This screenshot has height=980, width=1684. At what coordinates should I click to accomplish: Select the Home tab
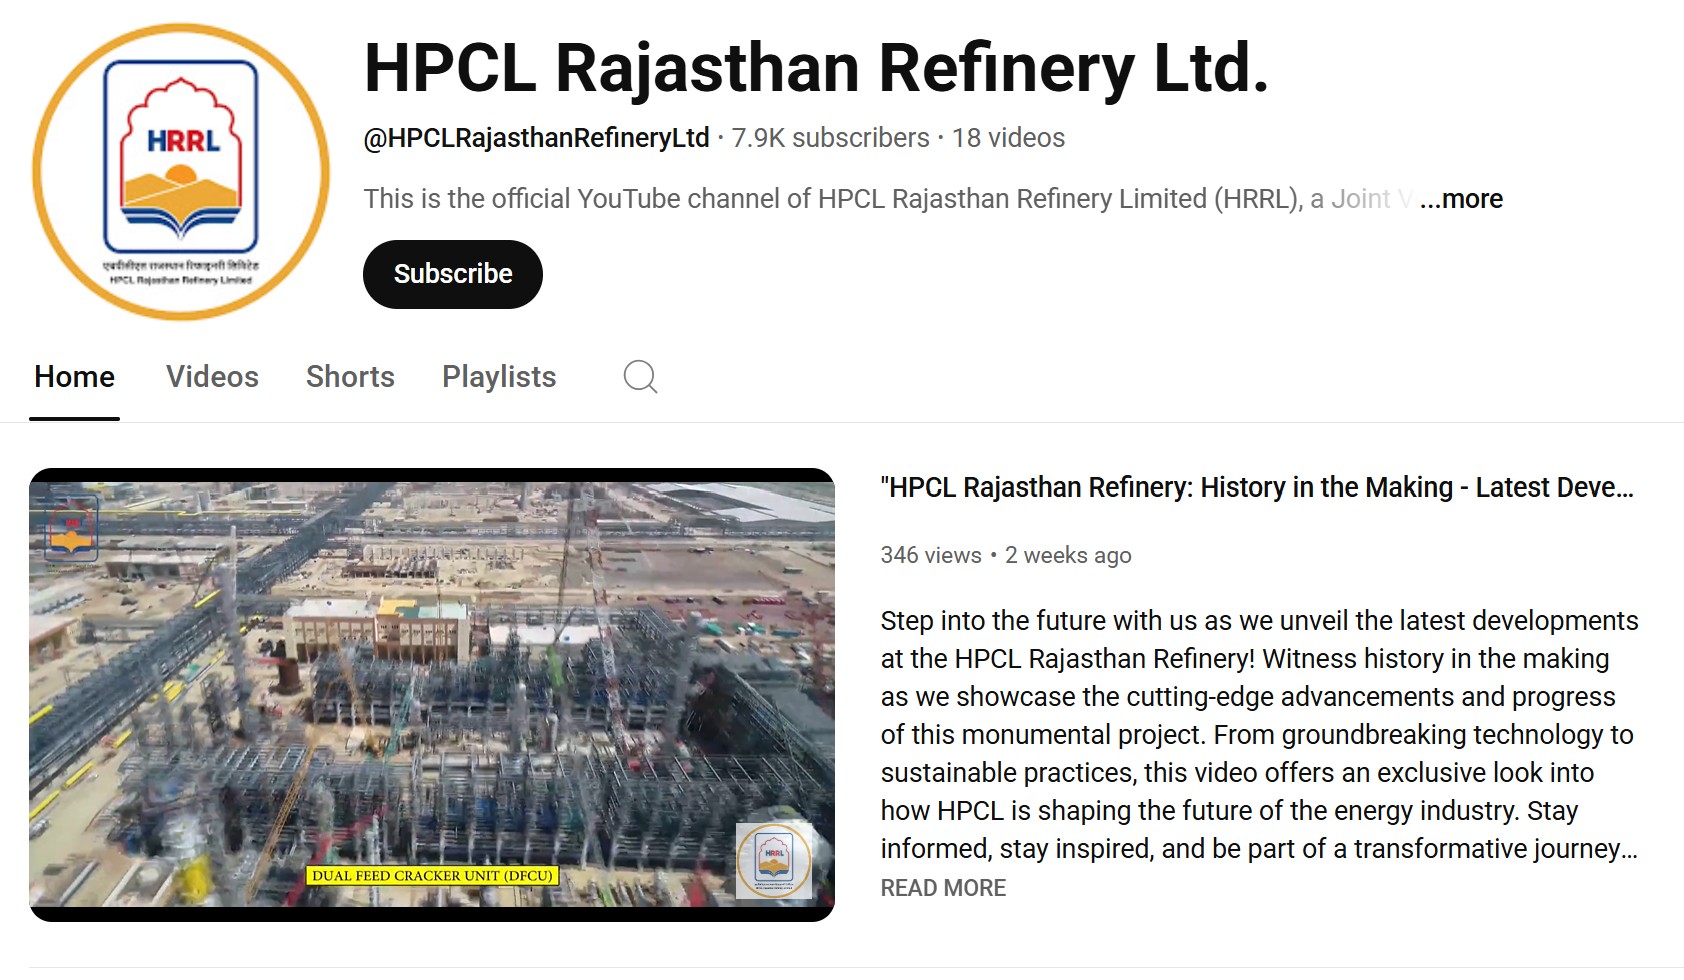[x=74, y=377]
